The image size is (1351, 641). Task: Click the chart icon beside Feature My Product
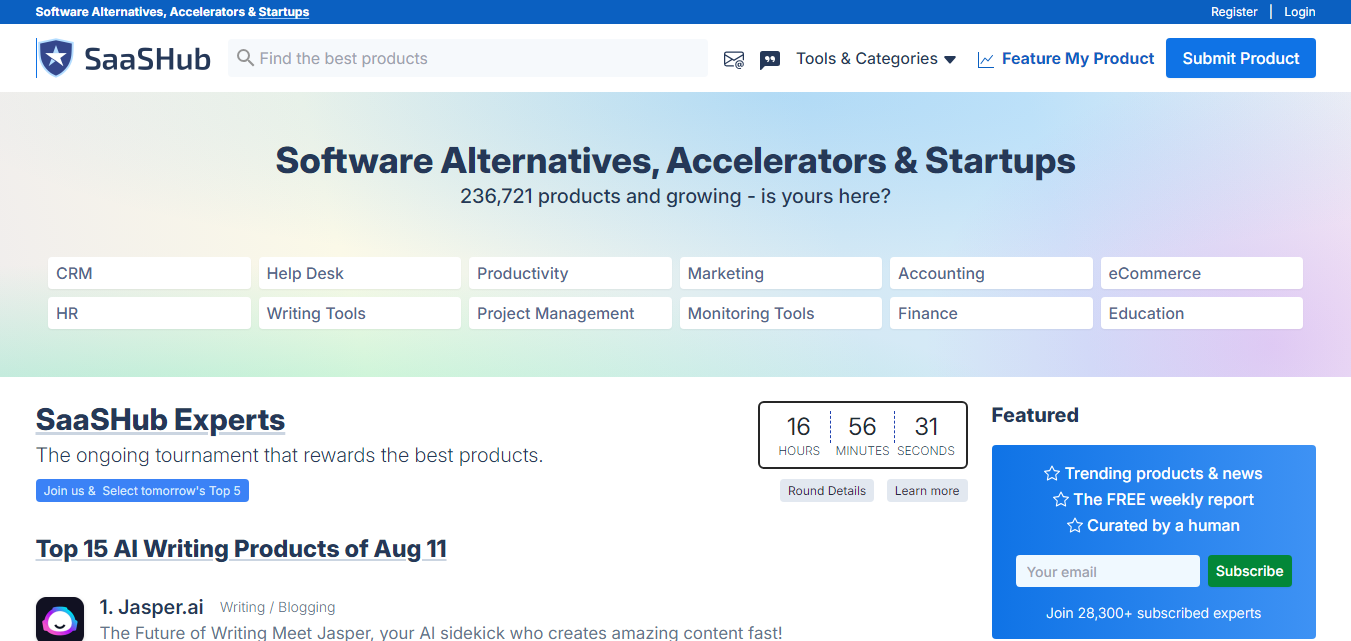tap(986, 59)
